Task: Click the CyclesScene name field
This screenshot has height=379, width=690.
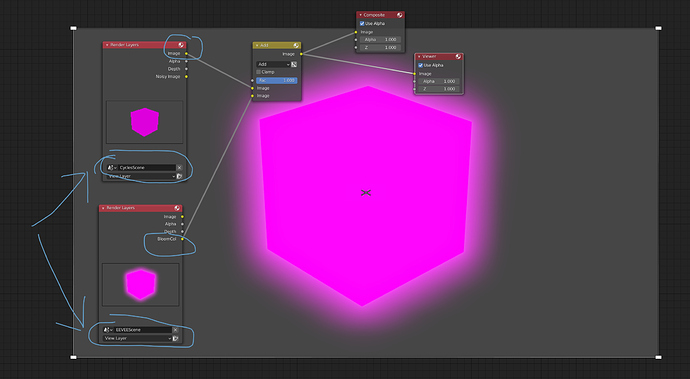Action: [x=147, y=168]
